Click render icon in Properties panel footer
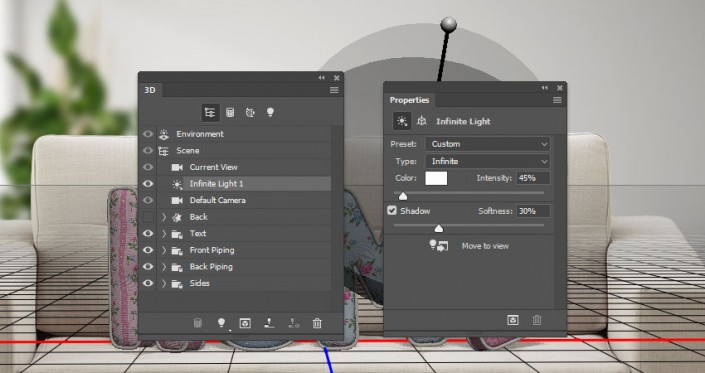The image size is (705, 373). coord(513,320)
